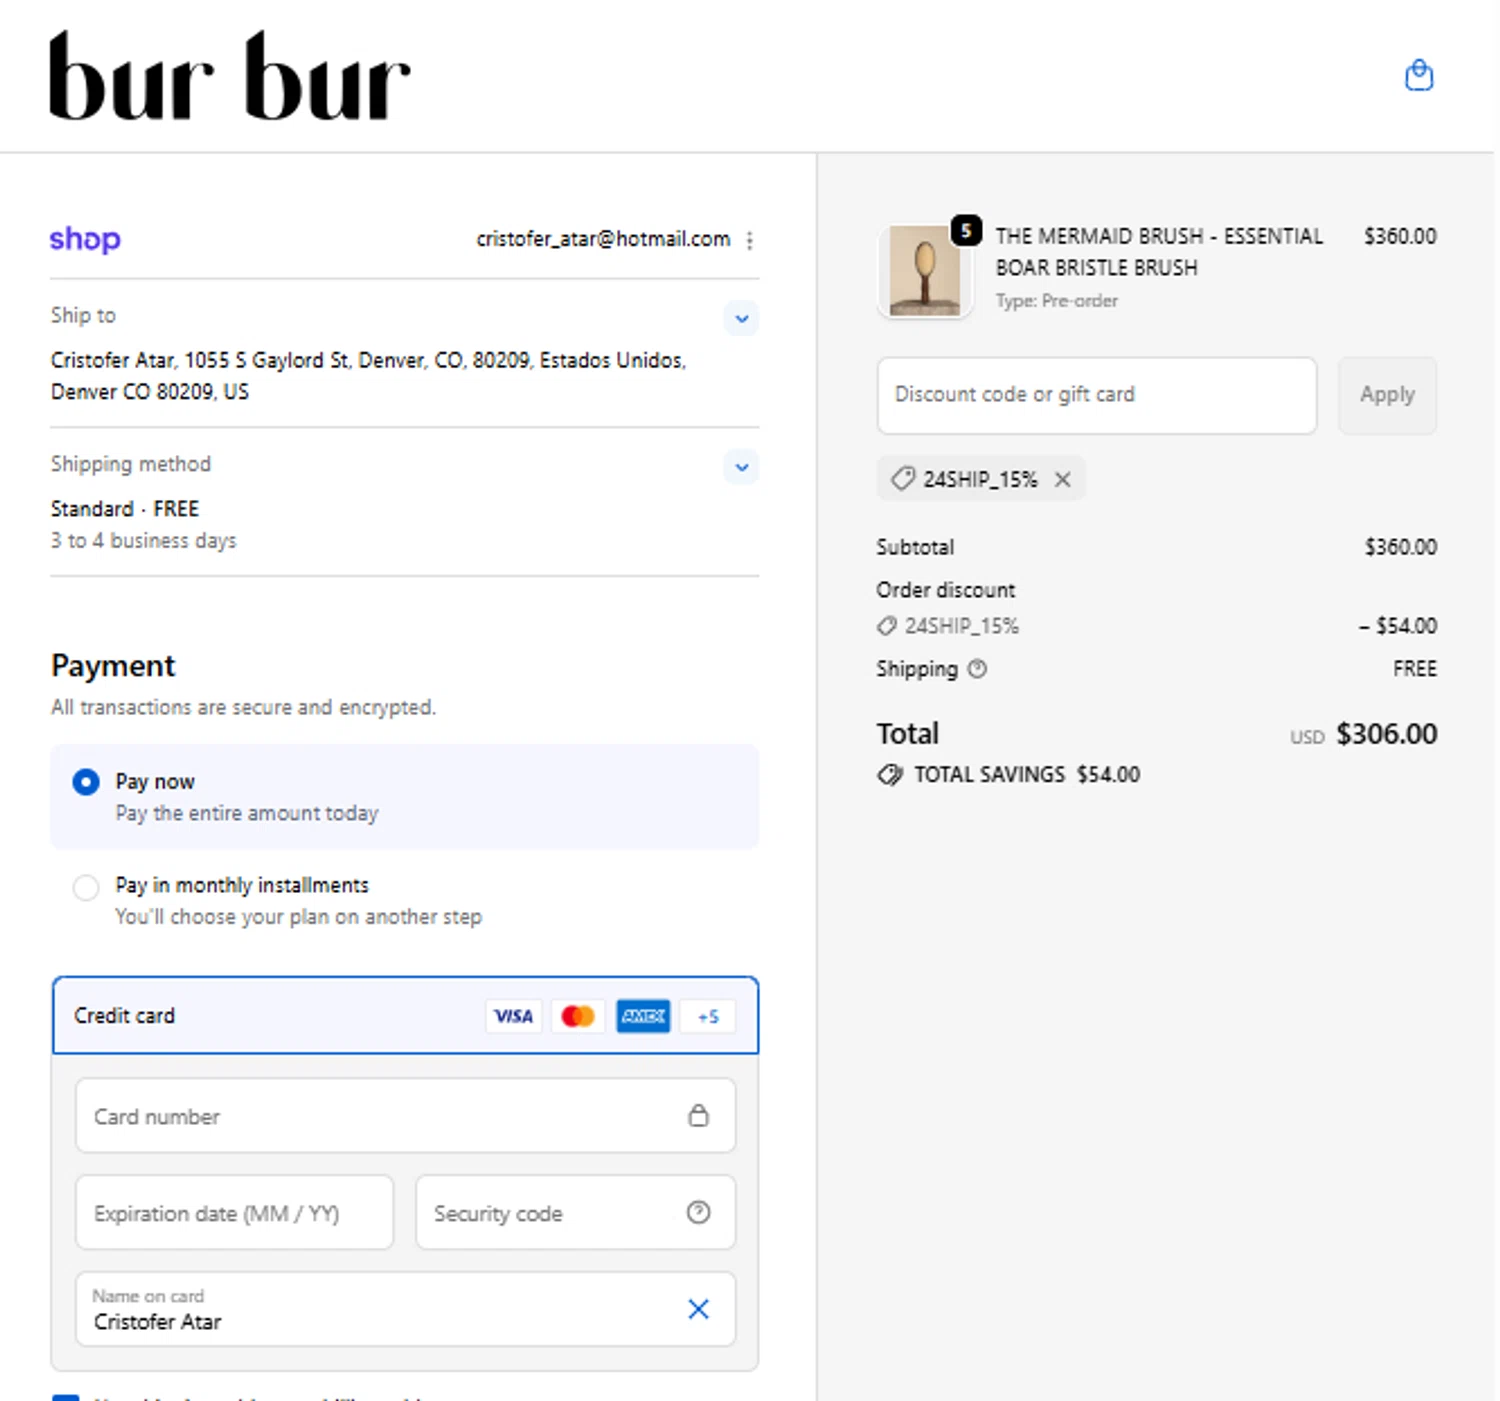Click the cristofer_atar@hotmail.com email text
The width and height of the screenshot is (1500, 1401).
603,239
